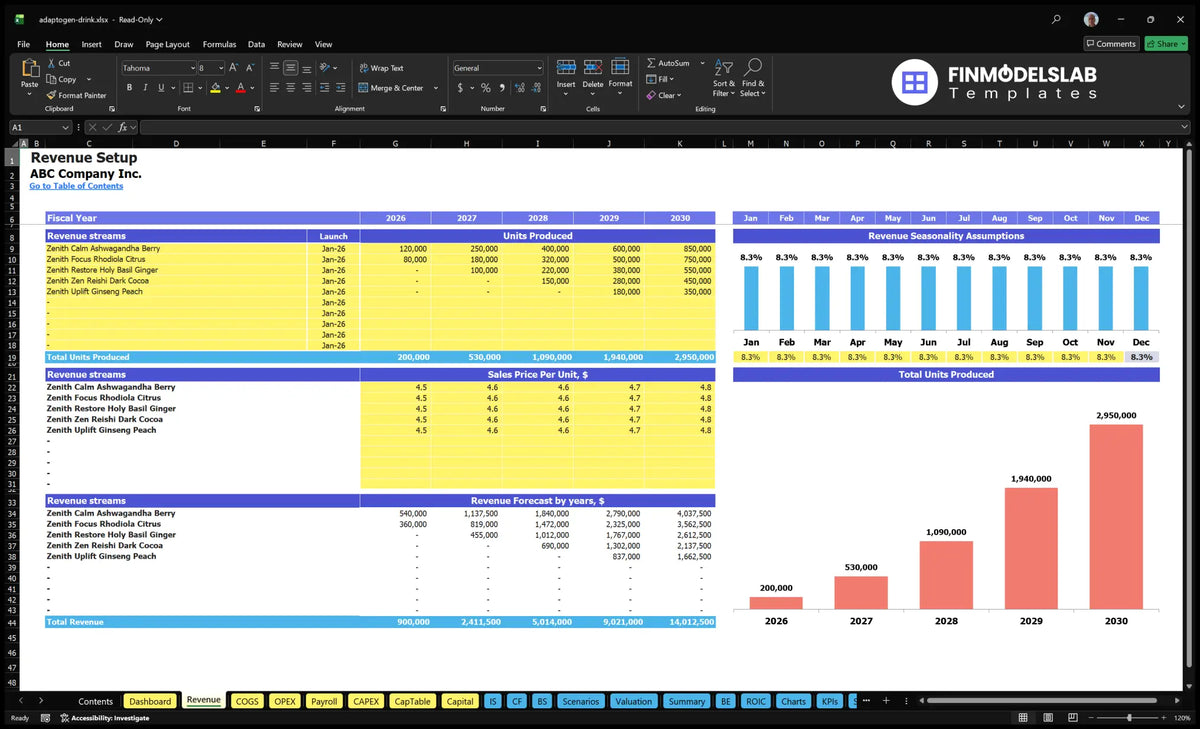Click Merge & Center button
The image size is (1200, 729).
(390, 88)
